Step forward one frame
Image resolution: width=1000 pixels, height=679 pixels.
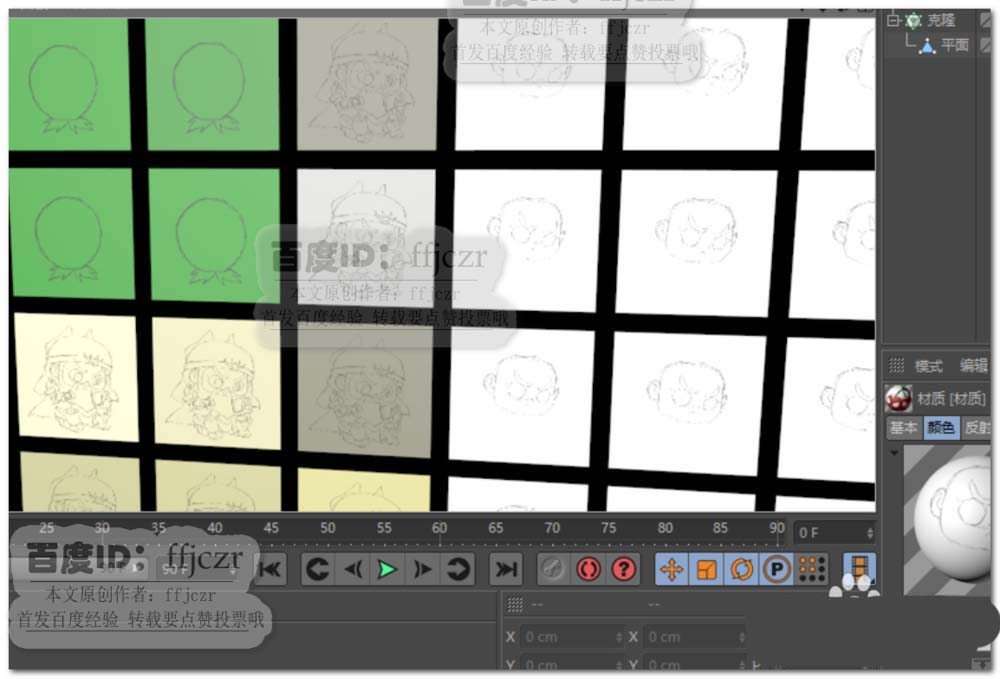422,569
